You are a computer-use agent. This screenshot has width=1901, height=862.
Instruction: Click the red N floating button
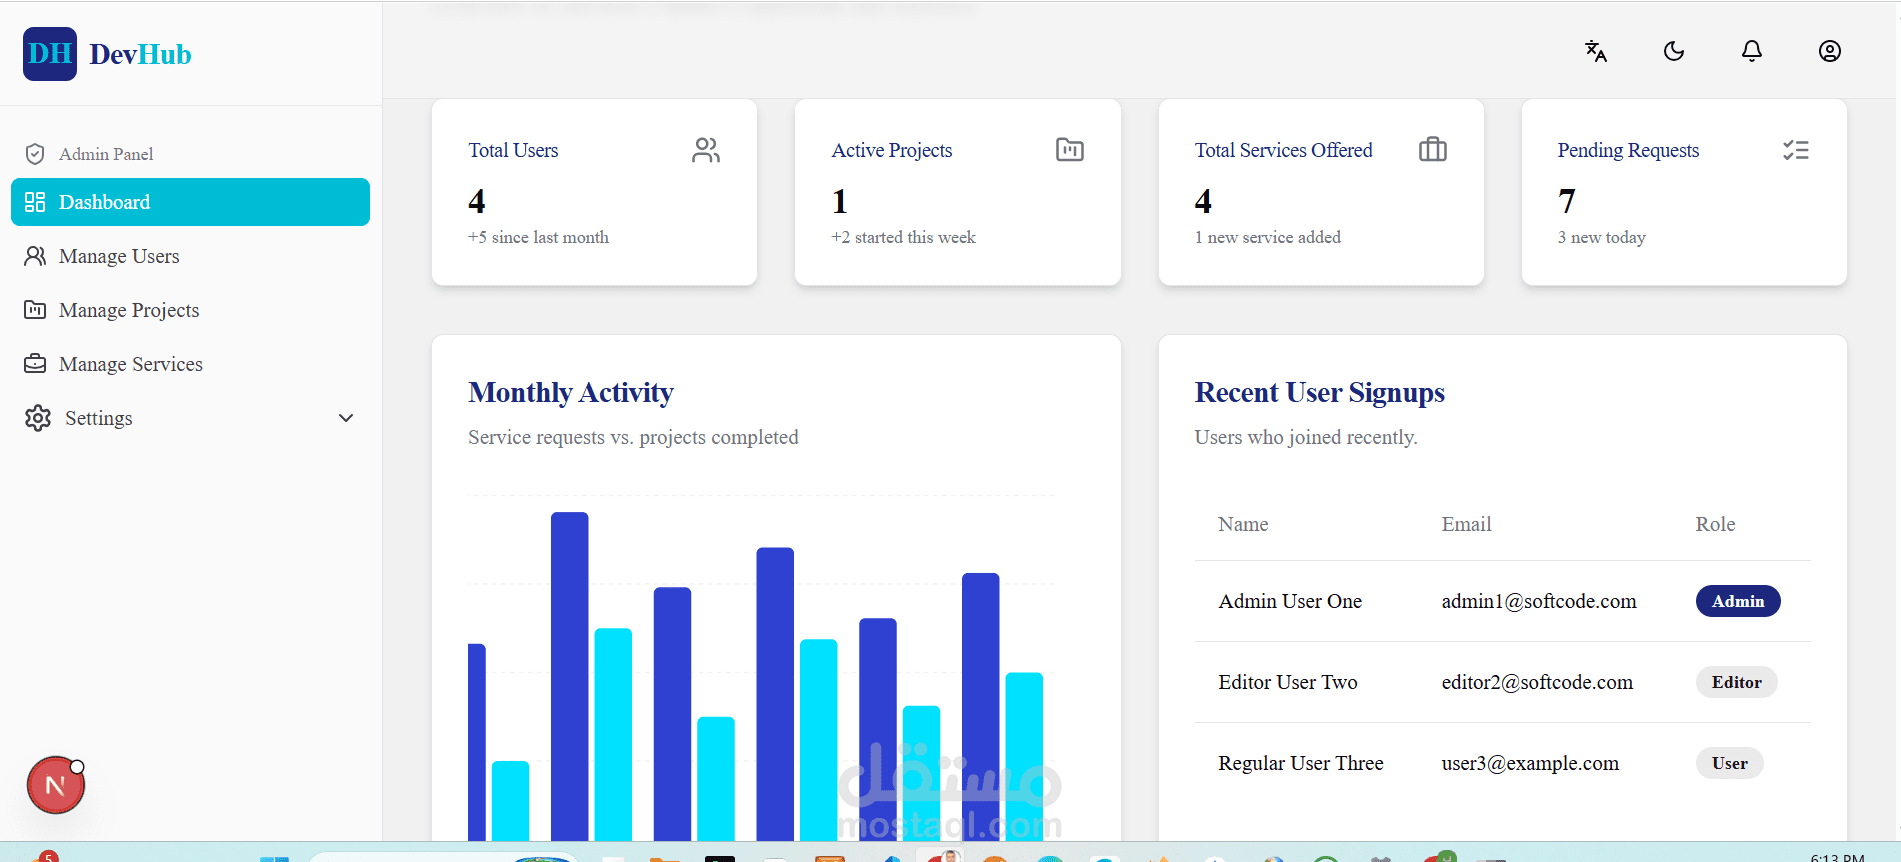pos(56,785)
